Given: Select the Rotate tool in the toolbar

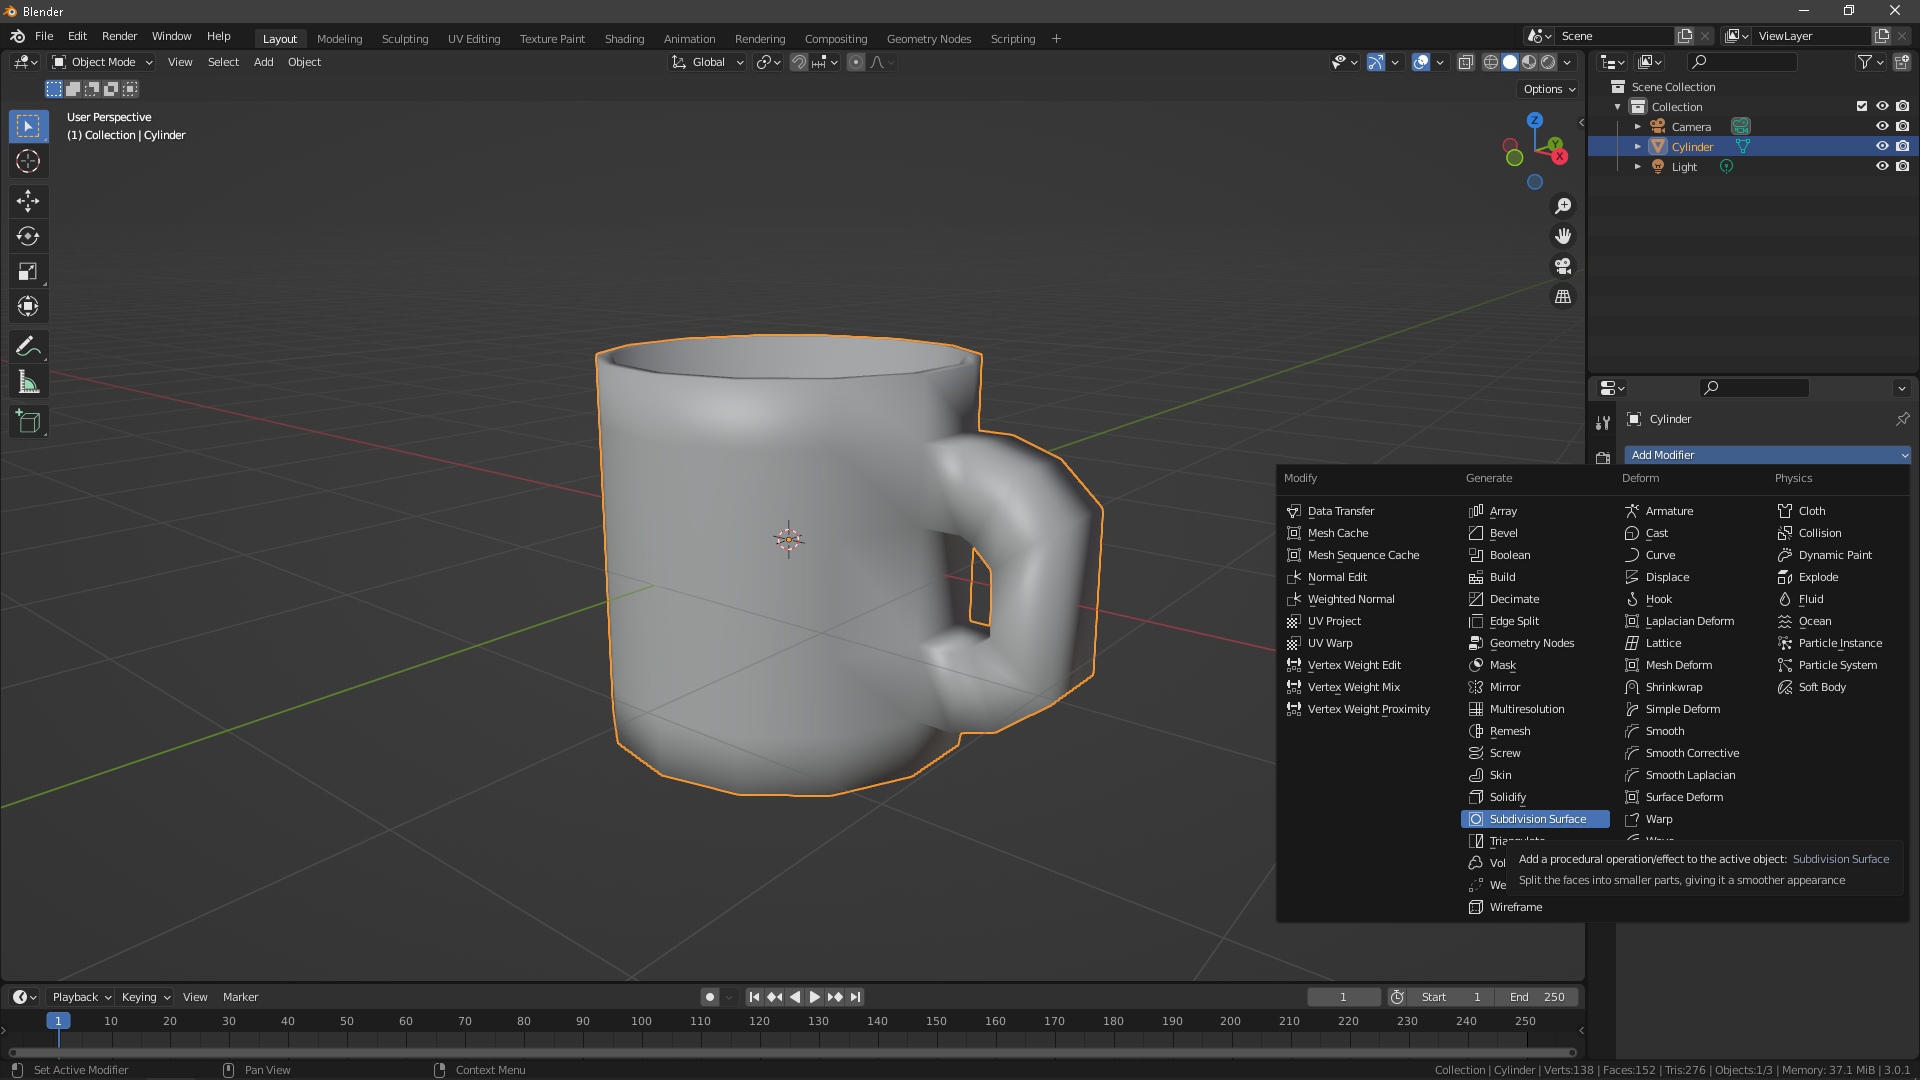Looking at the screenshot, I should click(x=28, y=236).
